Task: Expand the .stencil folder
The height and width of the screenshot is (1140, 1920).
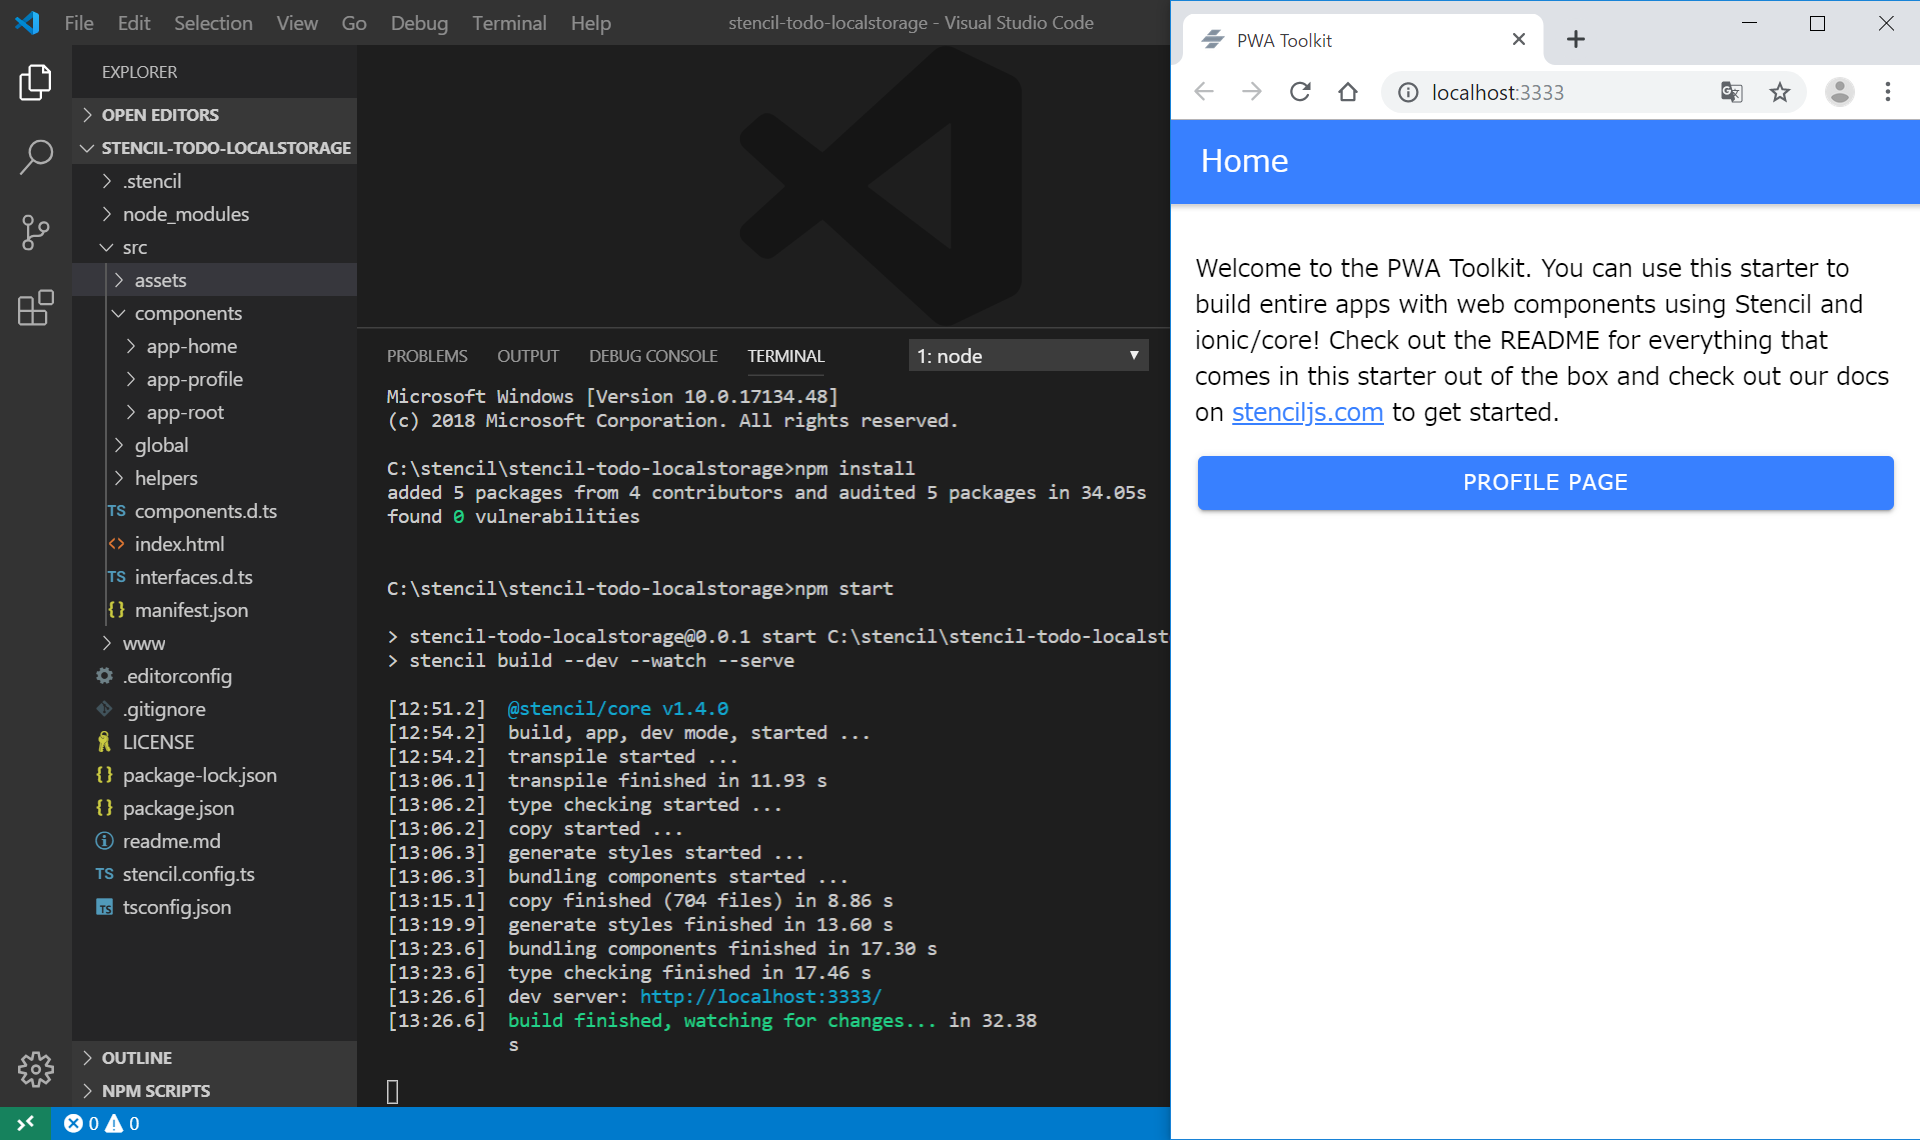Action: (214, 180)
